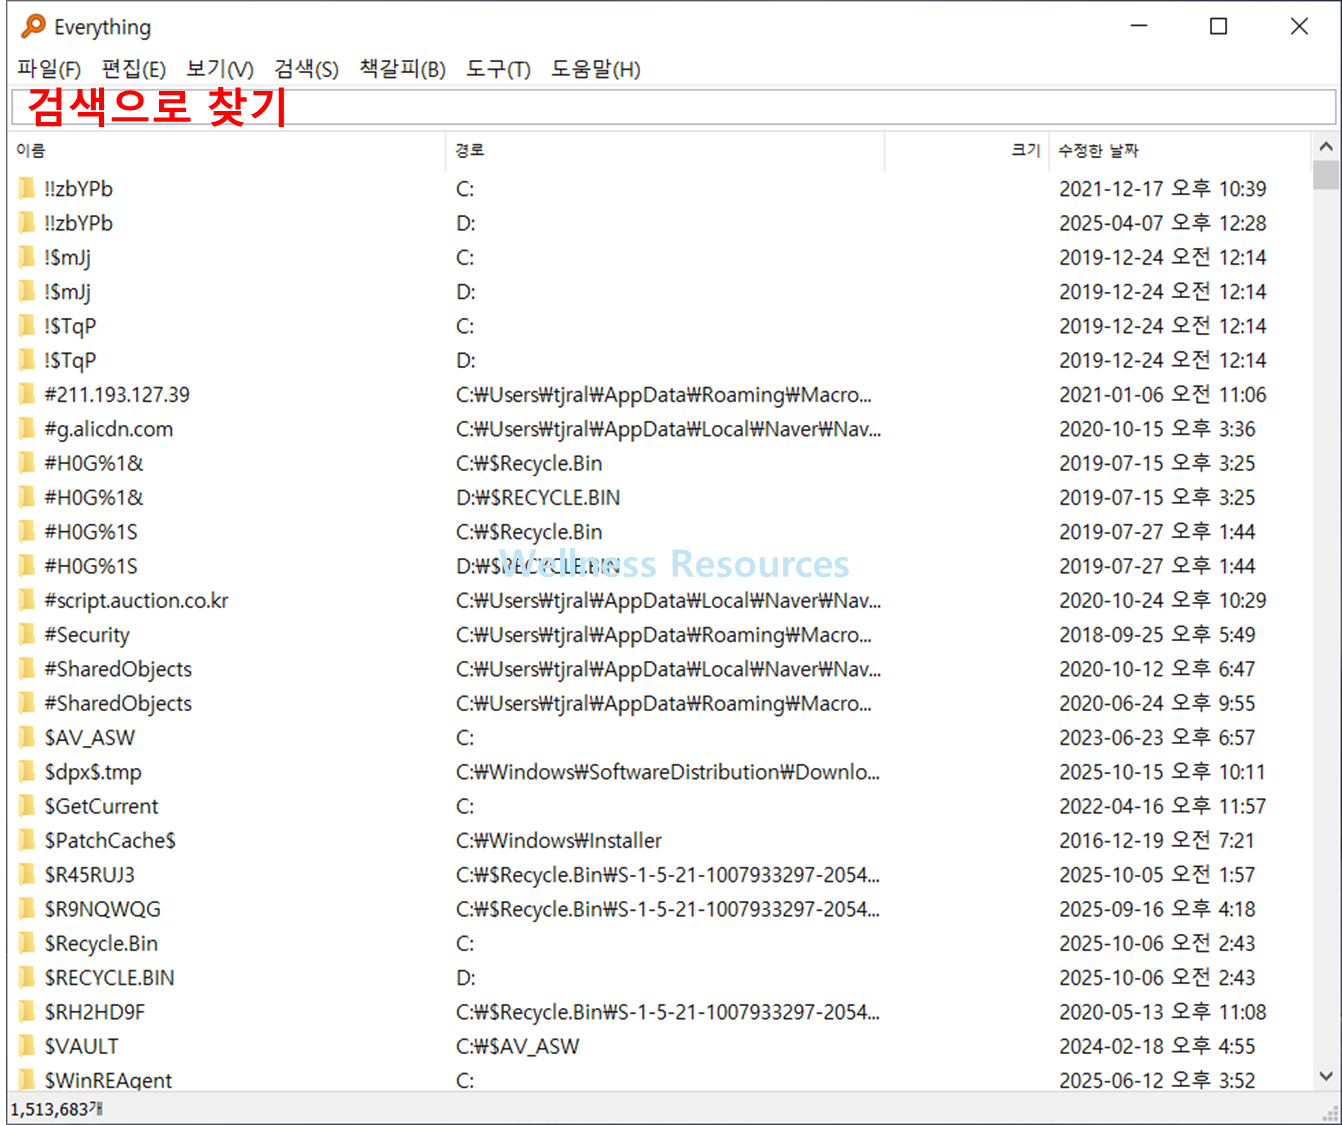Screen dimensions: 1342x1125
Task: Select the $AV_ASW folder name
Action: (x=89, y=737)
